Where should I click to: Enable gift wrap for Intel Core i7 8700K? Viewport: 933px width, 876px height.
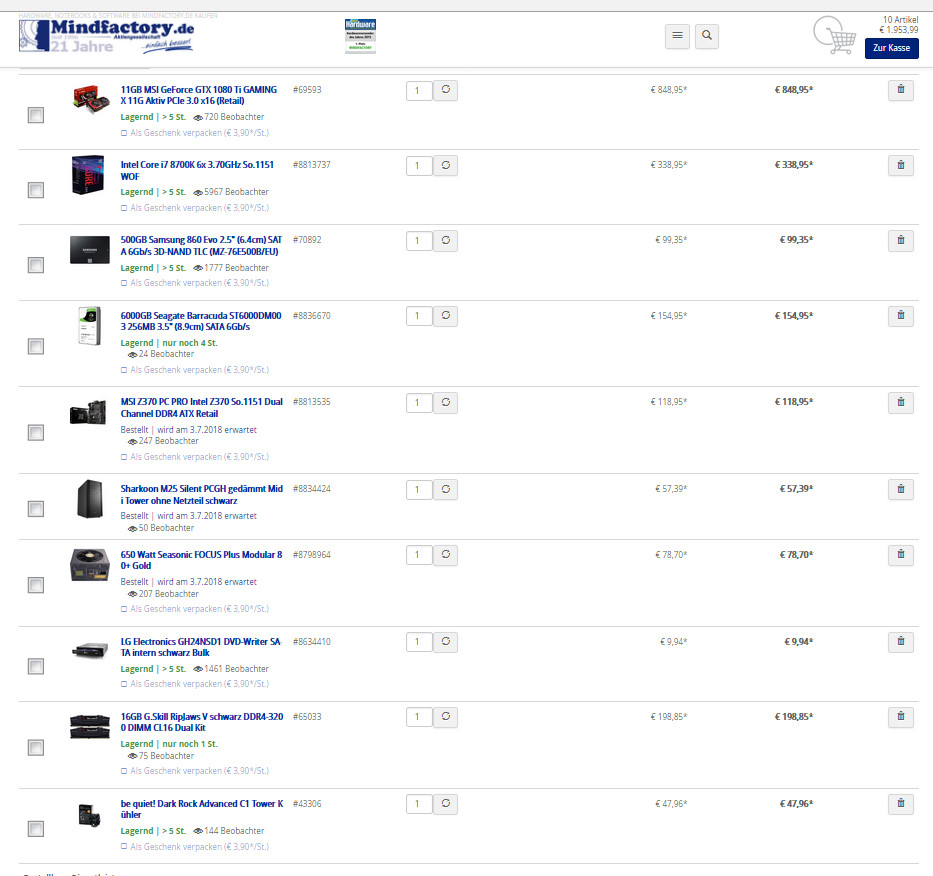pyautogui.click(x=124, y=208)
